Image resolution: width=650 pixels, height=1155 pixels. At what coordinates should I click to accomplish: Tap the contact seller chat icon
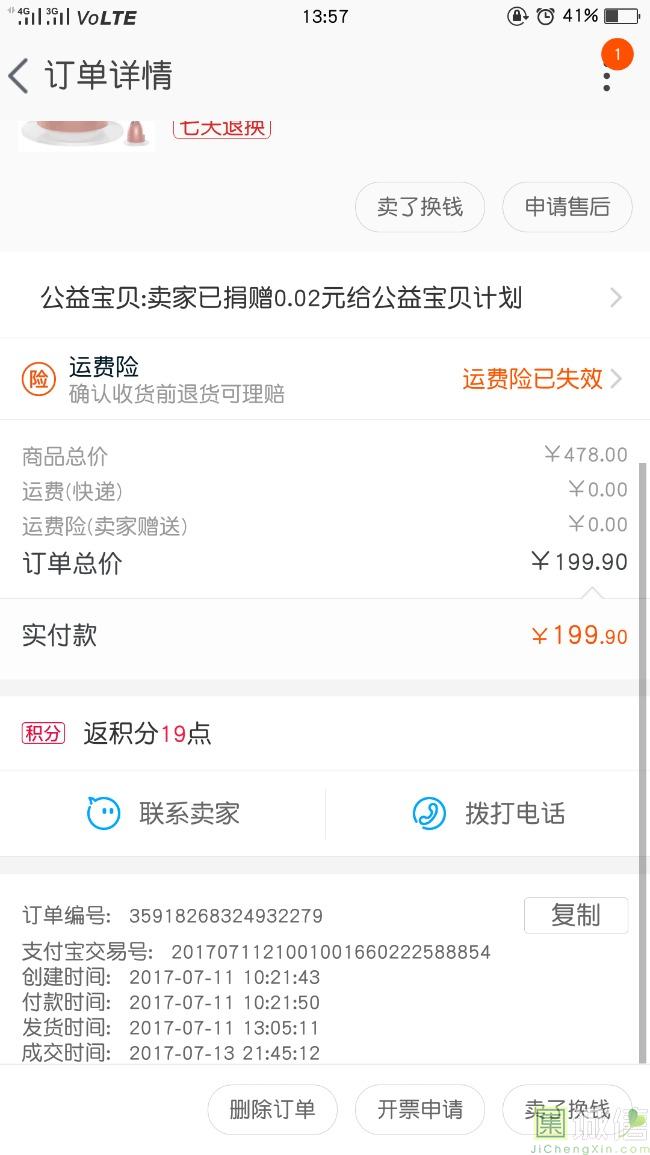(104, 813)
